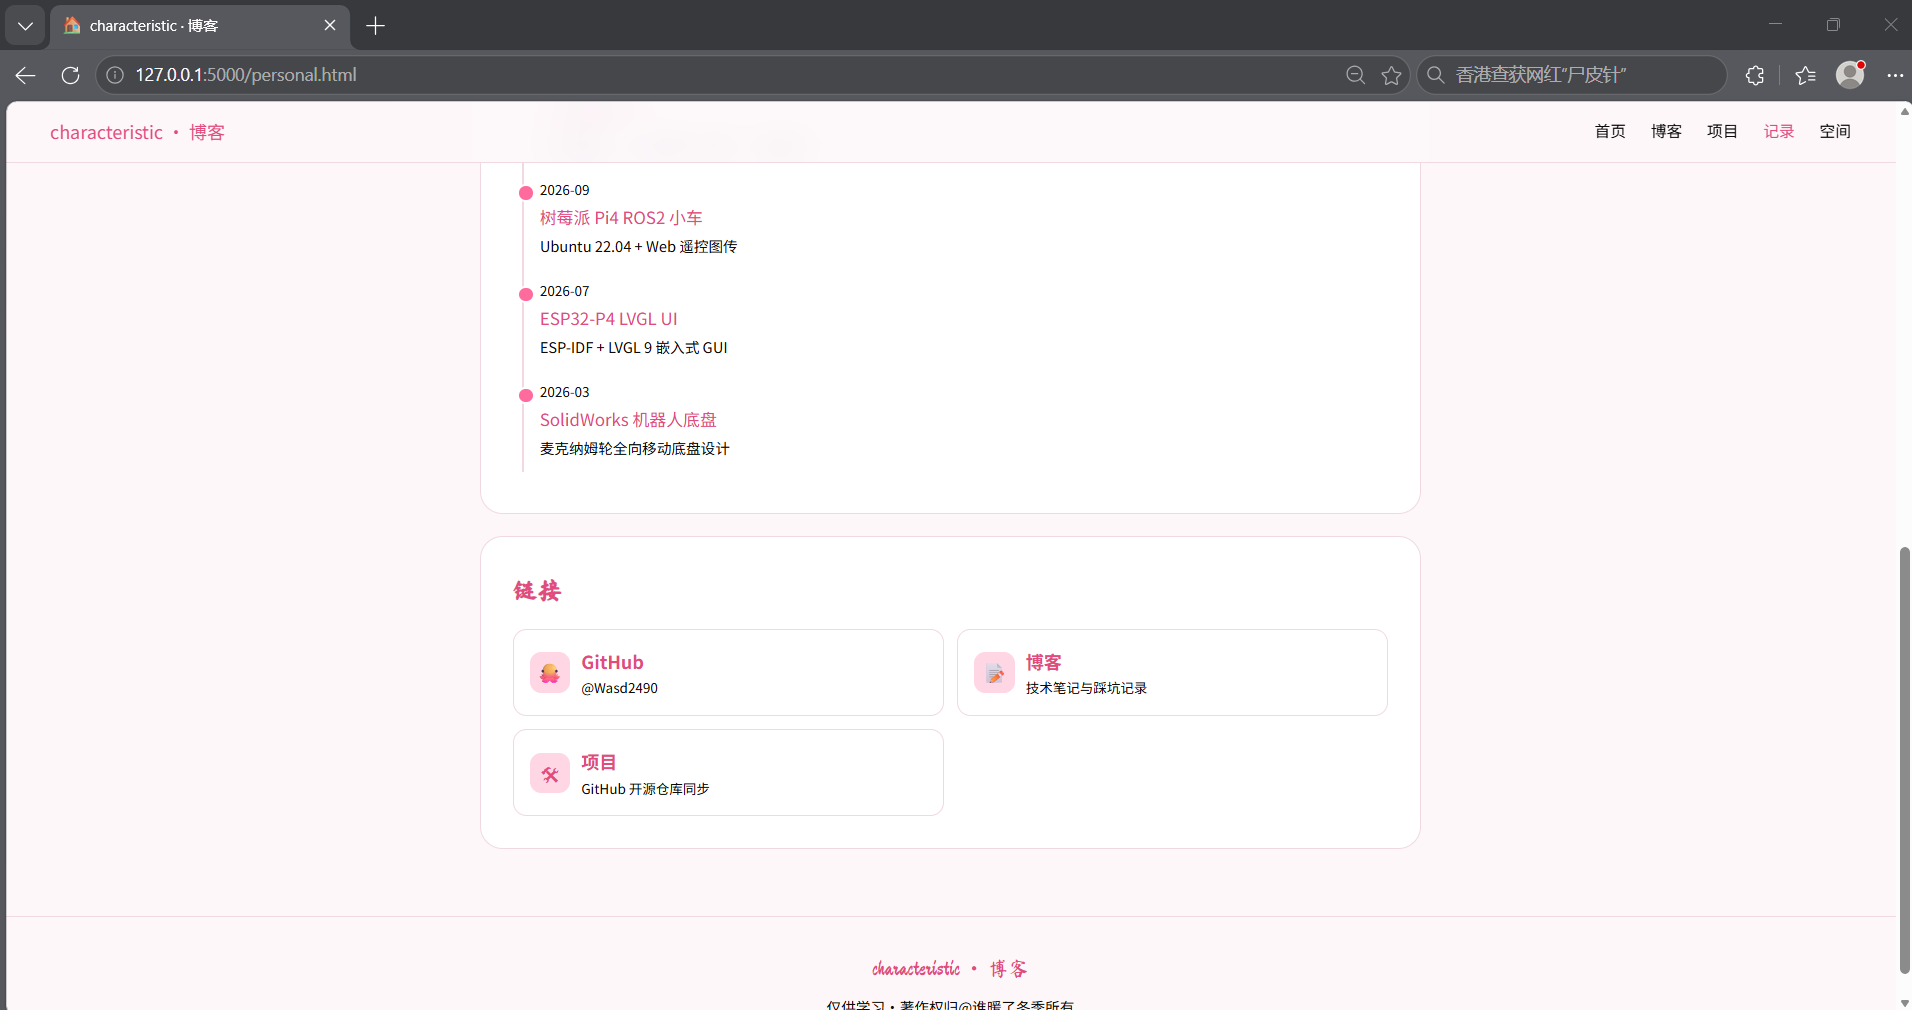
Task: Open the browser profile avatar
Action: point(1850,75)
